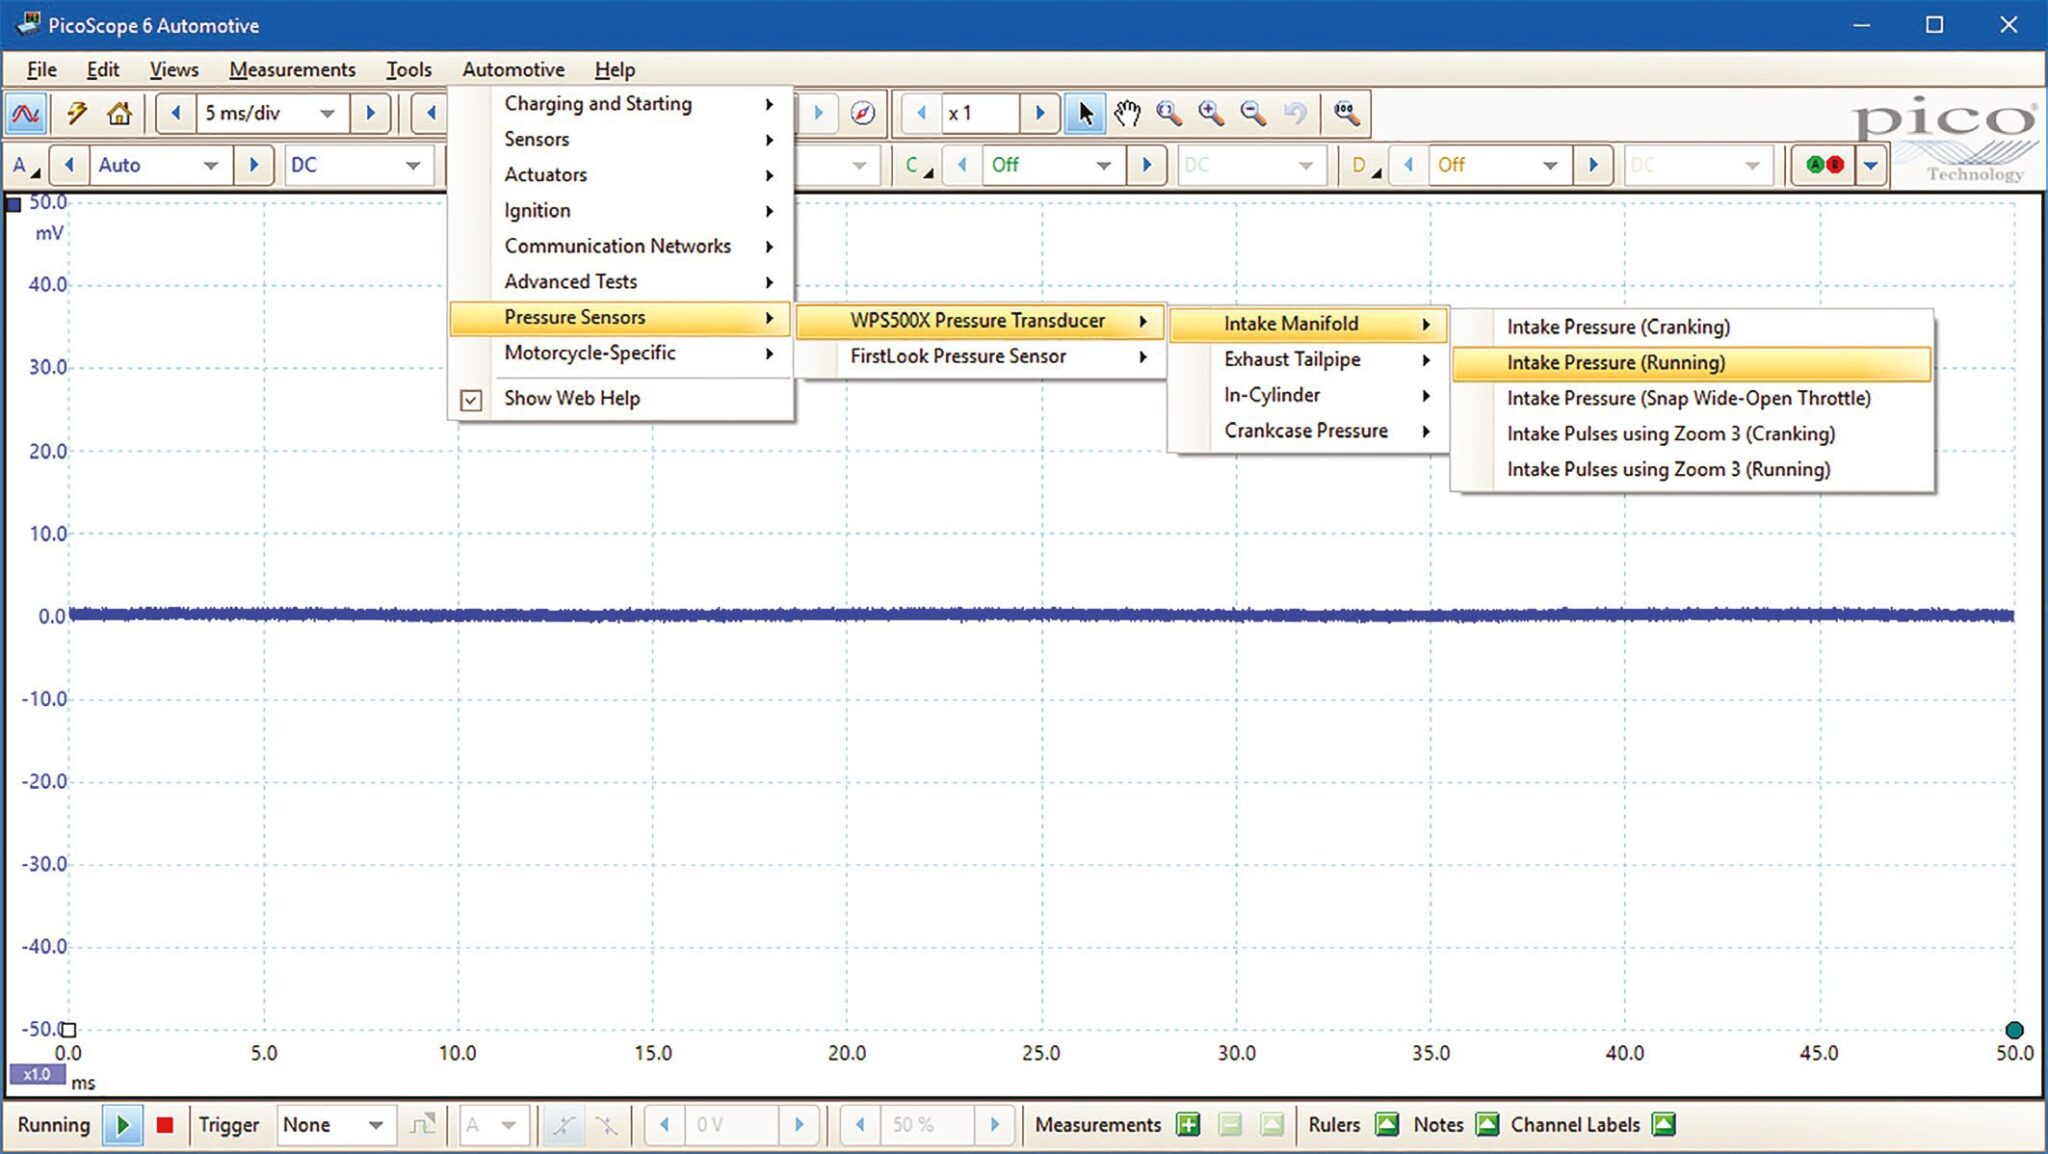Click the home icon in toolbar

coord(119,113)
